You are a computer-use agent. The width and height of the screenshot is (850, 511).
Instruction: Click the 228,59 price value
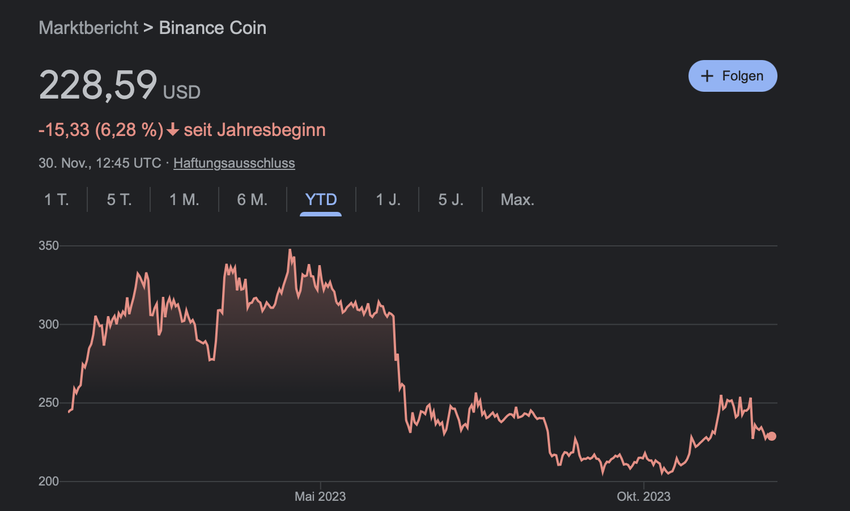97,84
